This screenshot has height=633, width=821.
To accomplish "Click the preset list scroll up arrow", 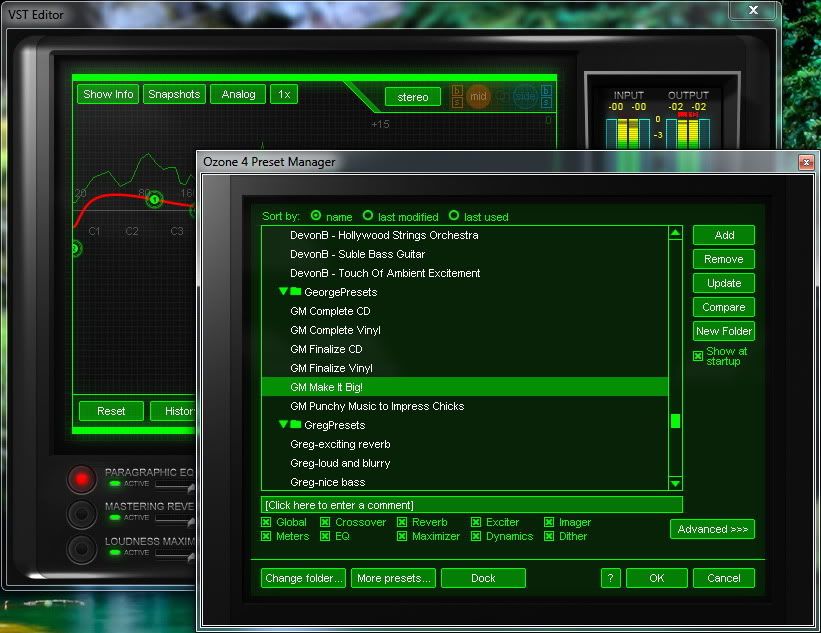I will tap(675, 232).
